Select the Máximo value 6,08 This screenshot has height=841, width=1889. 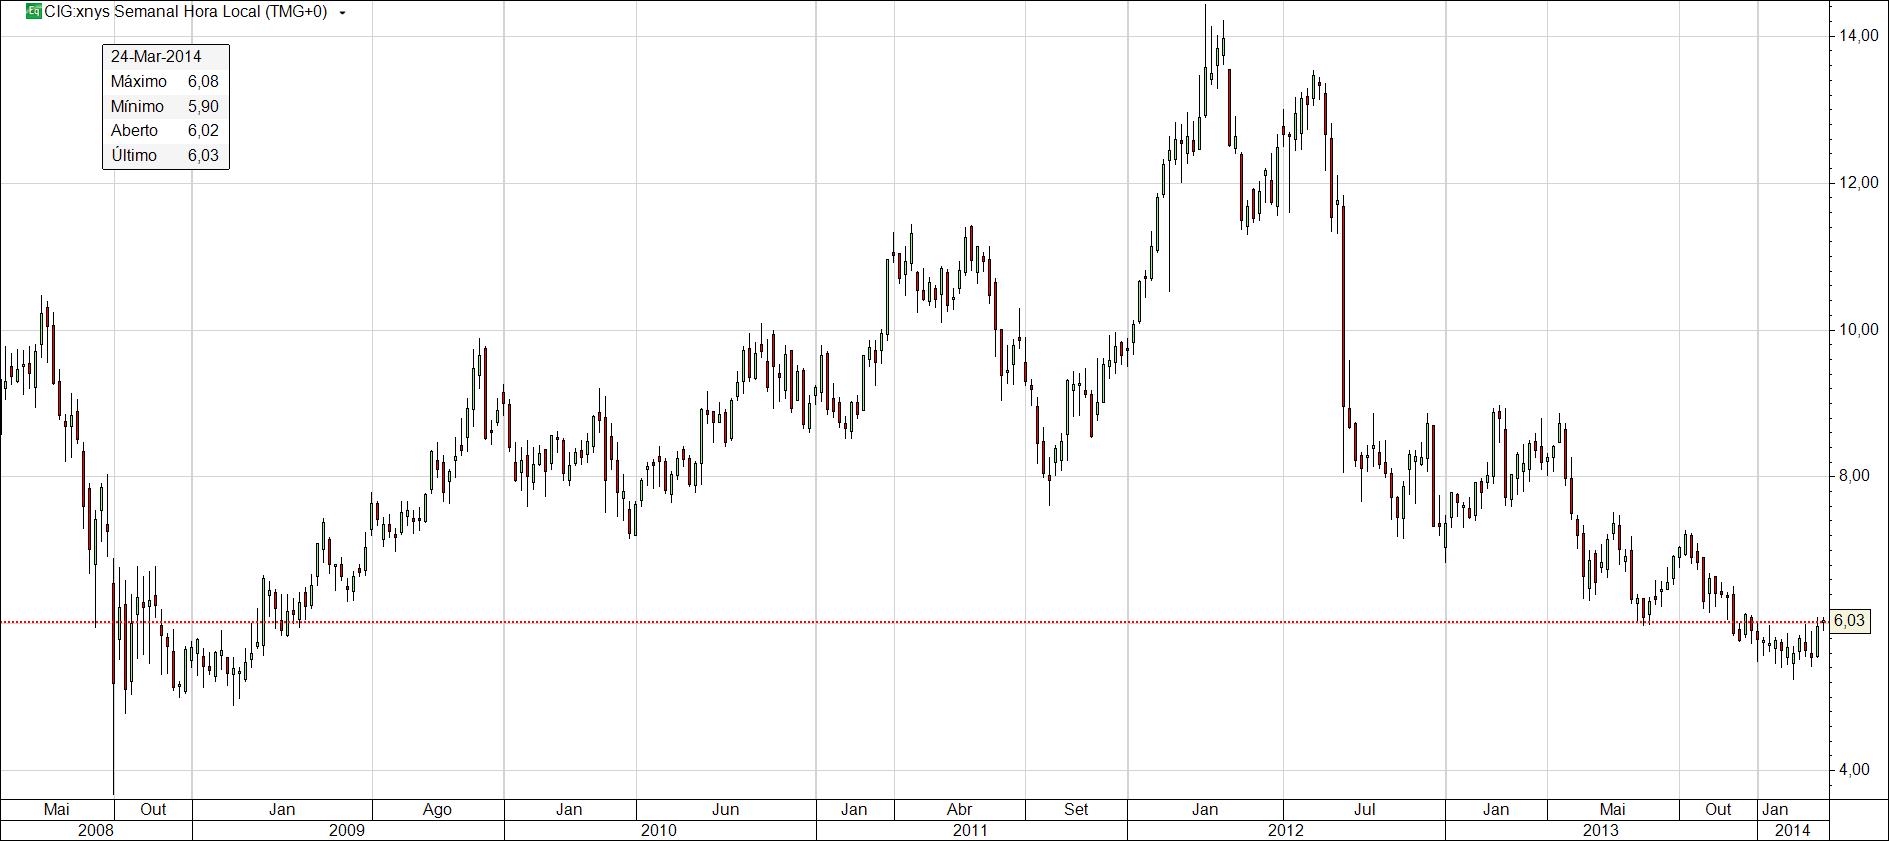(203, 81)
